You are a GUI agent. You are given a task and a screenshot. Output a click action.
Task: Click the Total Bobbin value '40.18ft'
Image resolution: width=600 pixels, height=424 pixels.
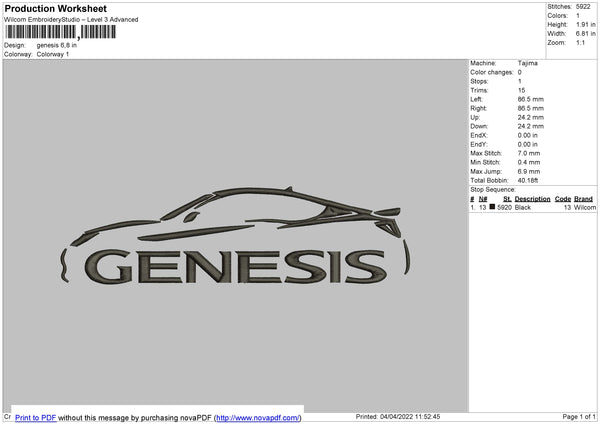click(x=528, y=180)
